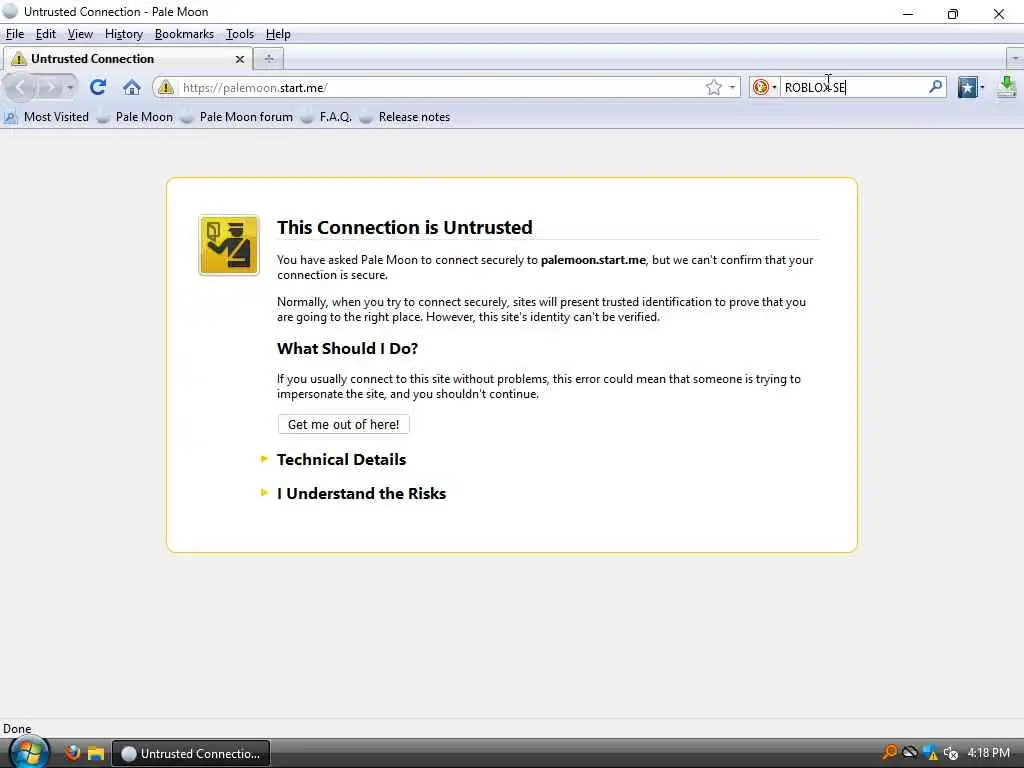Open the Downloads arrow icon

click(1007, 87)
